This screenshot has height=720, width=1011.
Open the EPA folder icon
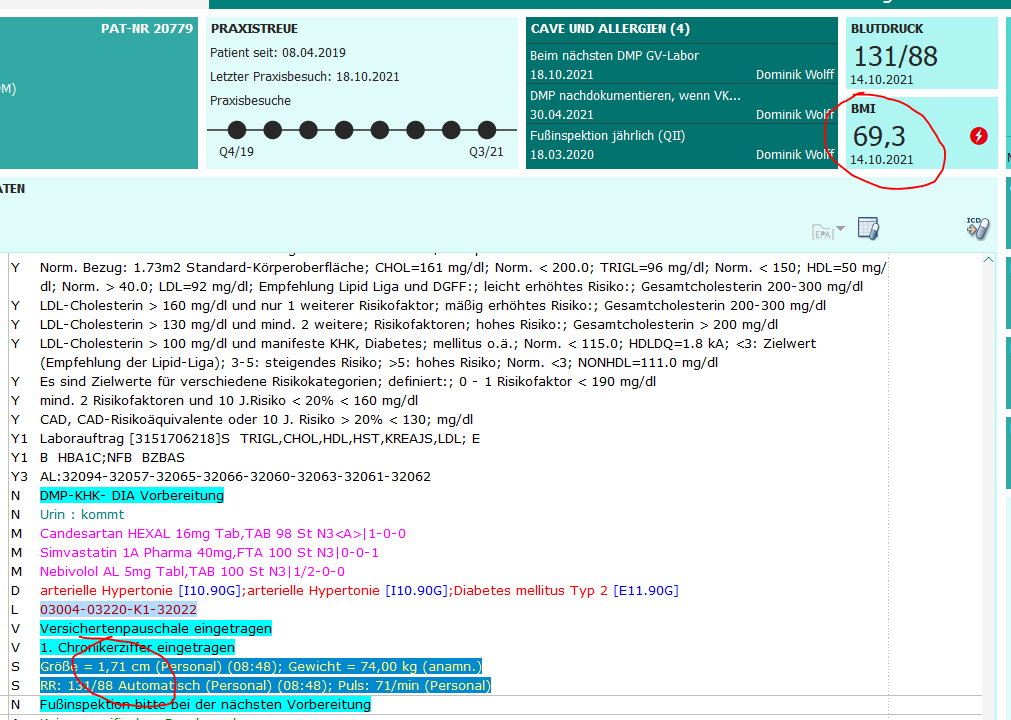[x=823, y=231]
